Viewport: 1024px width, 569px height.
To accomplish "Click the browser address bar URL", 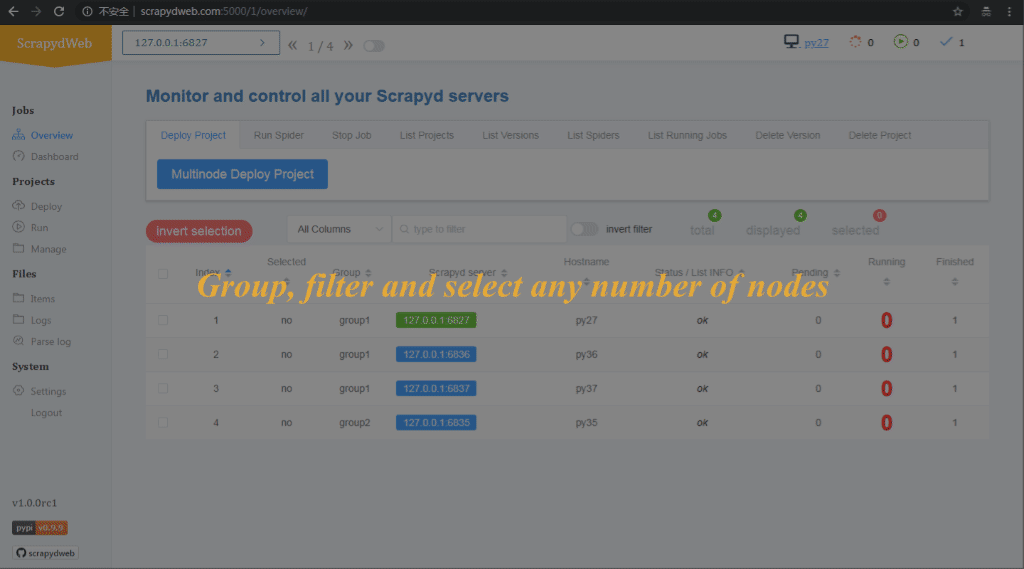I will point(223,11).
